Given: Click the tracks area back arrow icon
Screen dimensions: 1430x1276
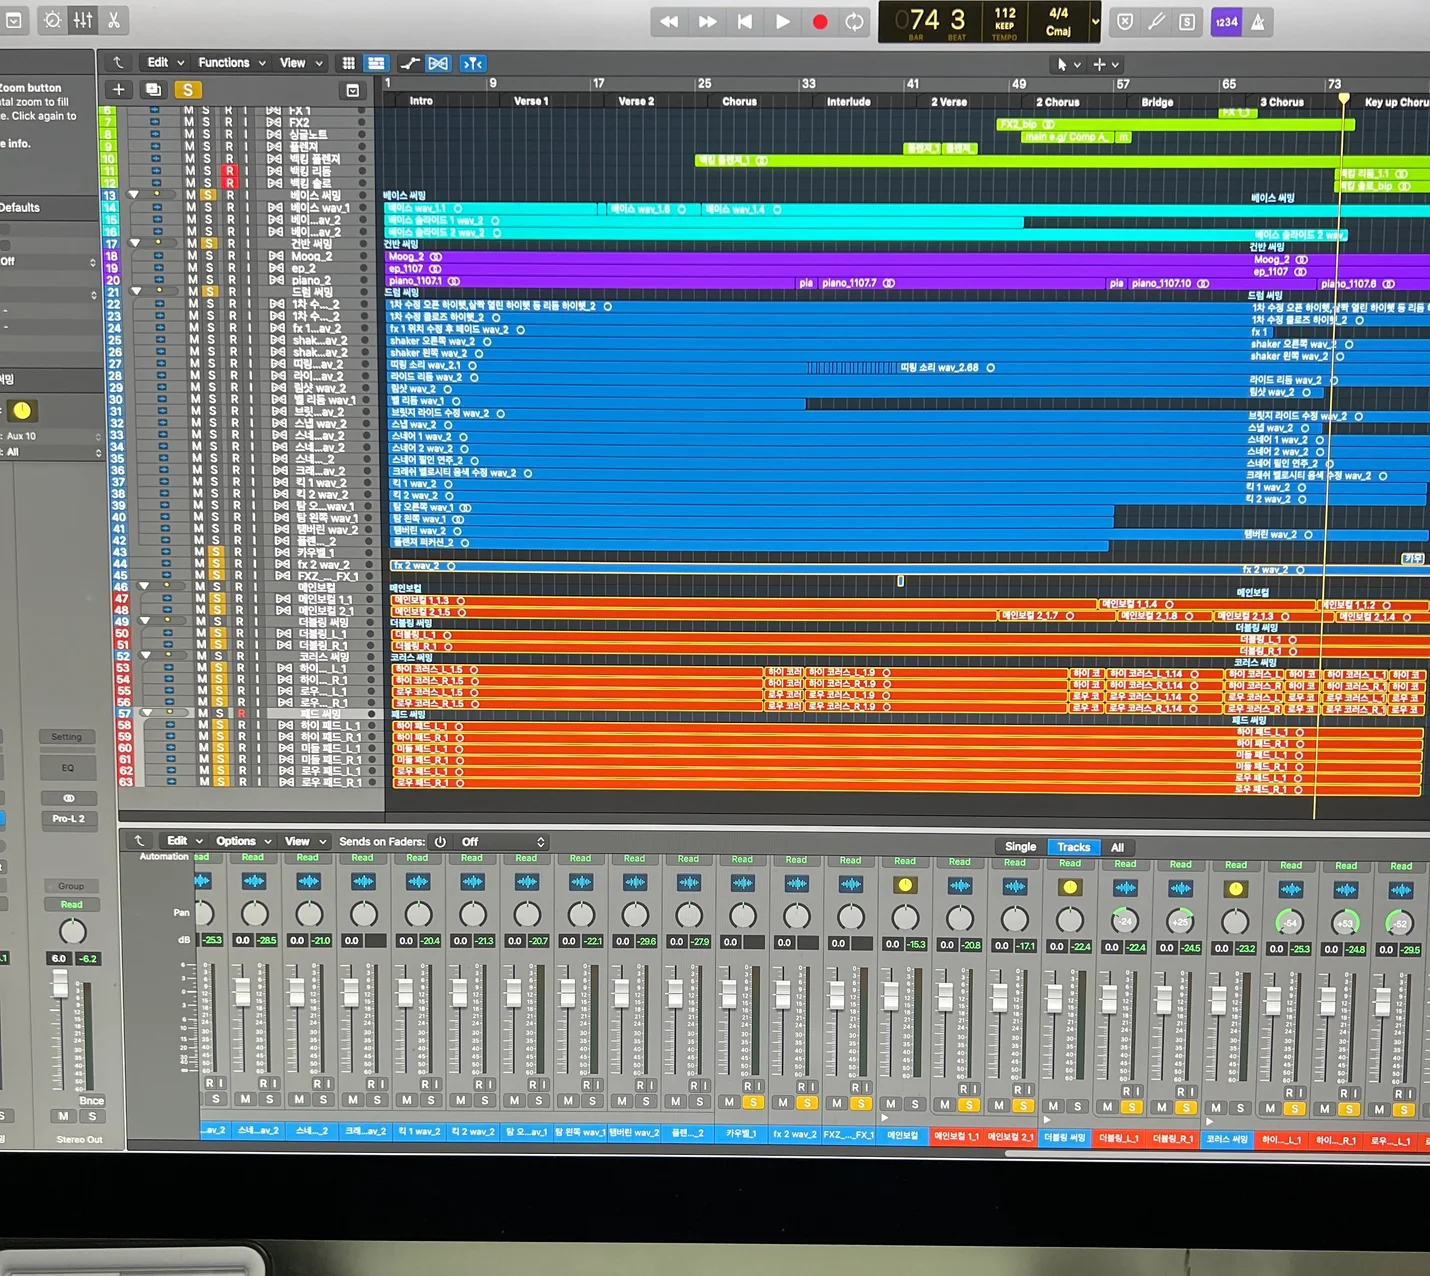Looking at the screenshot, I should click(117, 62).
